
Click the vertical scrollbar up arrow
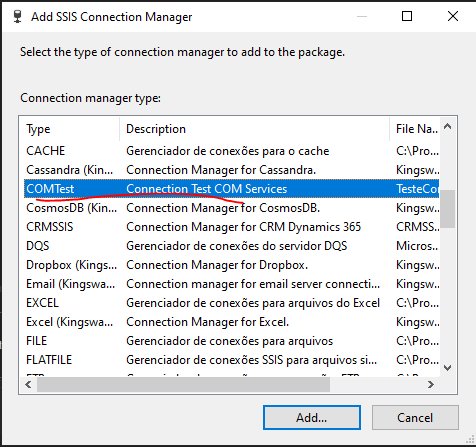tap(448, 126)
